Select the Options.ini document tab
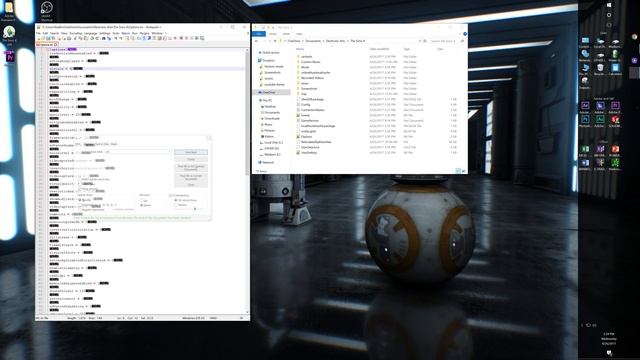This screenshot has height=360, width=640. pyautogui.click(x=46, y=44)
